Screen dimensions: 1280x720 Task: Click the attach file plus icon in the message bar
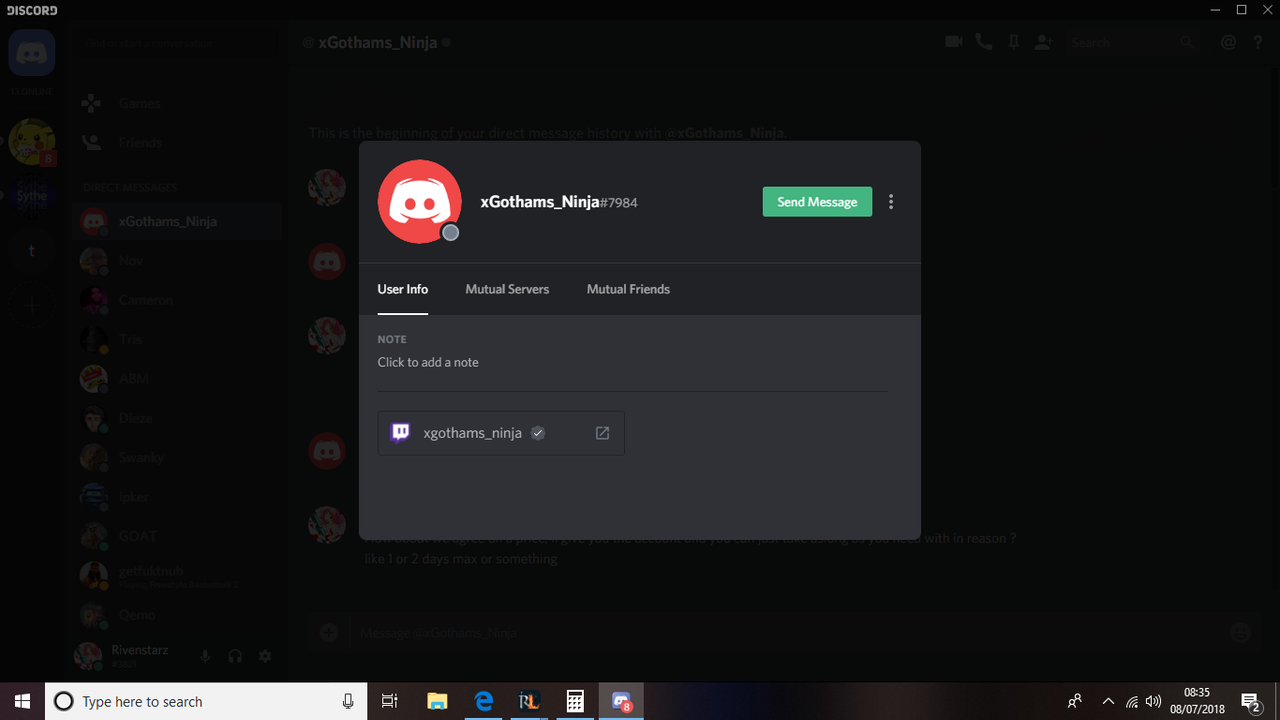(329, 632)
